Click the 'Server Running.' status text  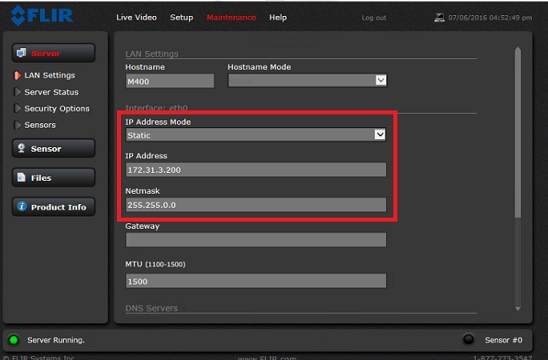point(56,340)
